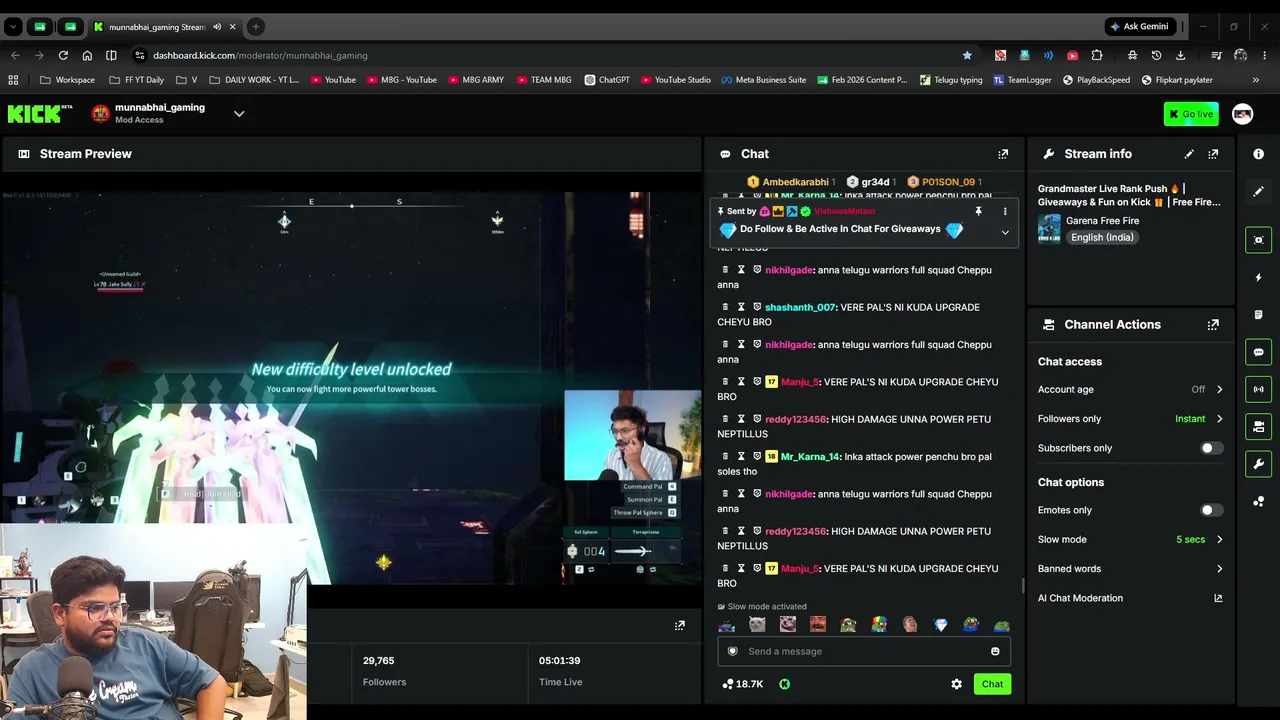Open the Workspace bookmarks folder
Image resolution: width=1280 pixels, height=720 pixels.
(68, 80)
